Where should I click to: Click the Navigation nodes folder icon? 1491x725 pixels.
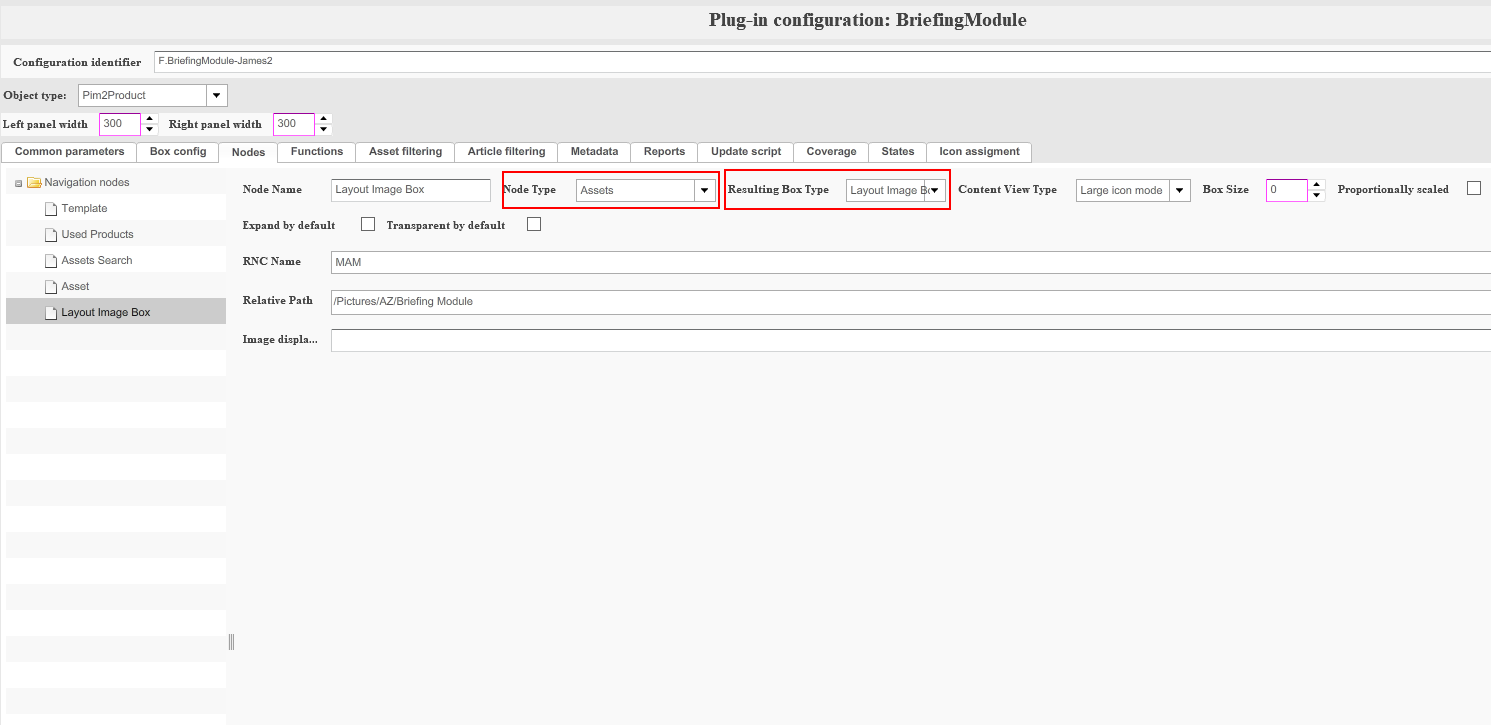pos(34,183)
